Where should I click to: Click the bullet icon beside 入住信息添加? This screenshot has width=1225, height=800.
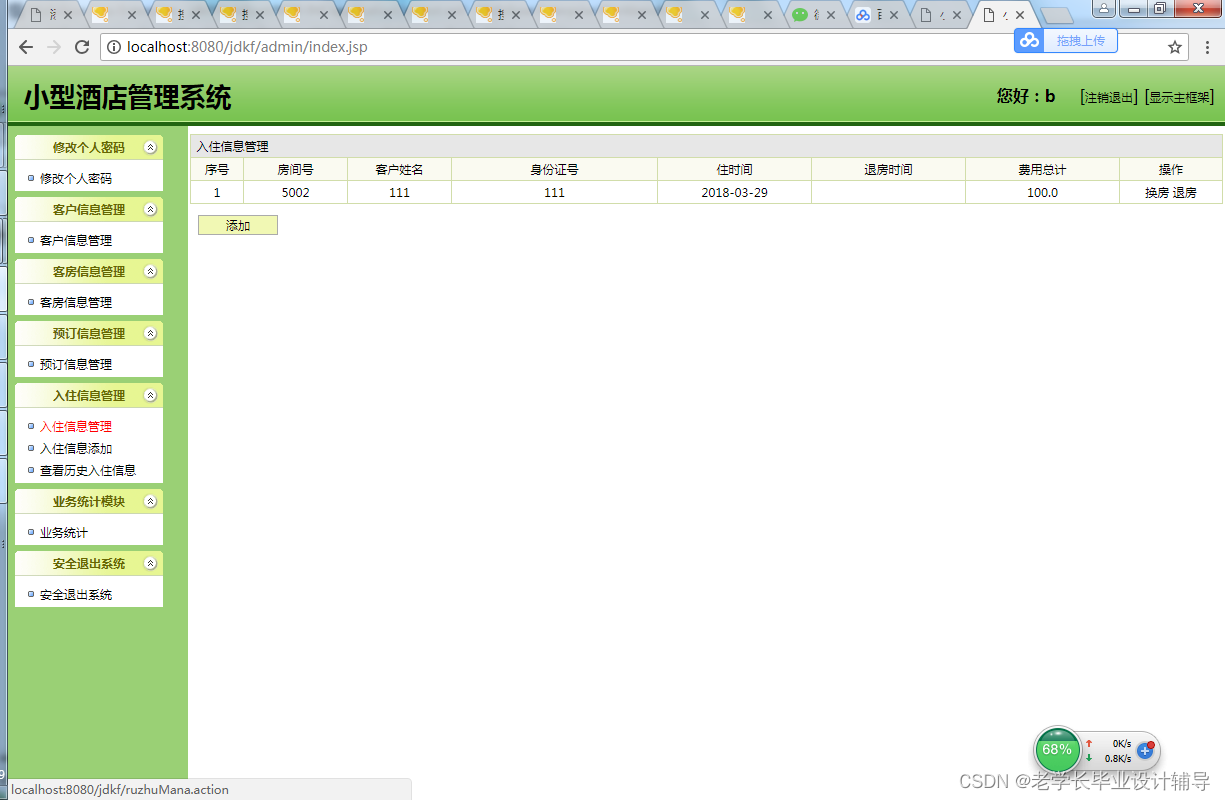tap(30, 448)
